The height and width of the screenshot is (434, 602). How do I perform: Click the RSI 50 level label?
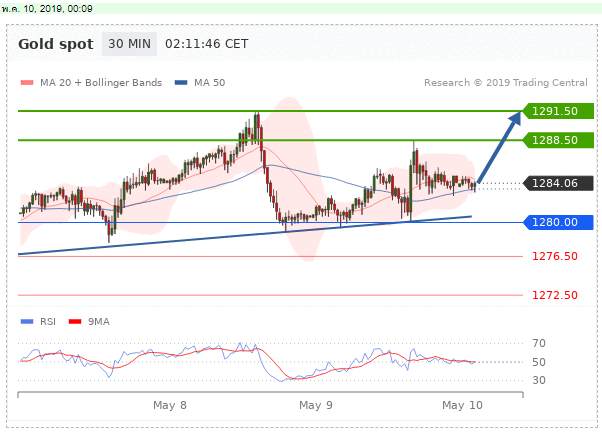(539, 362)
